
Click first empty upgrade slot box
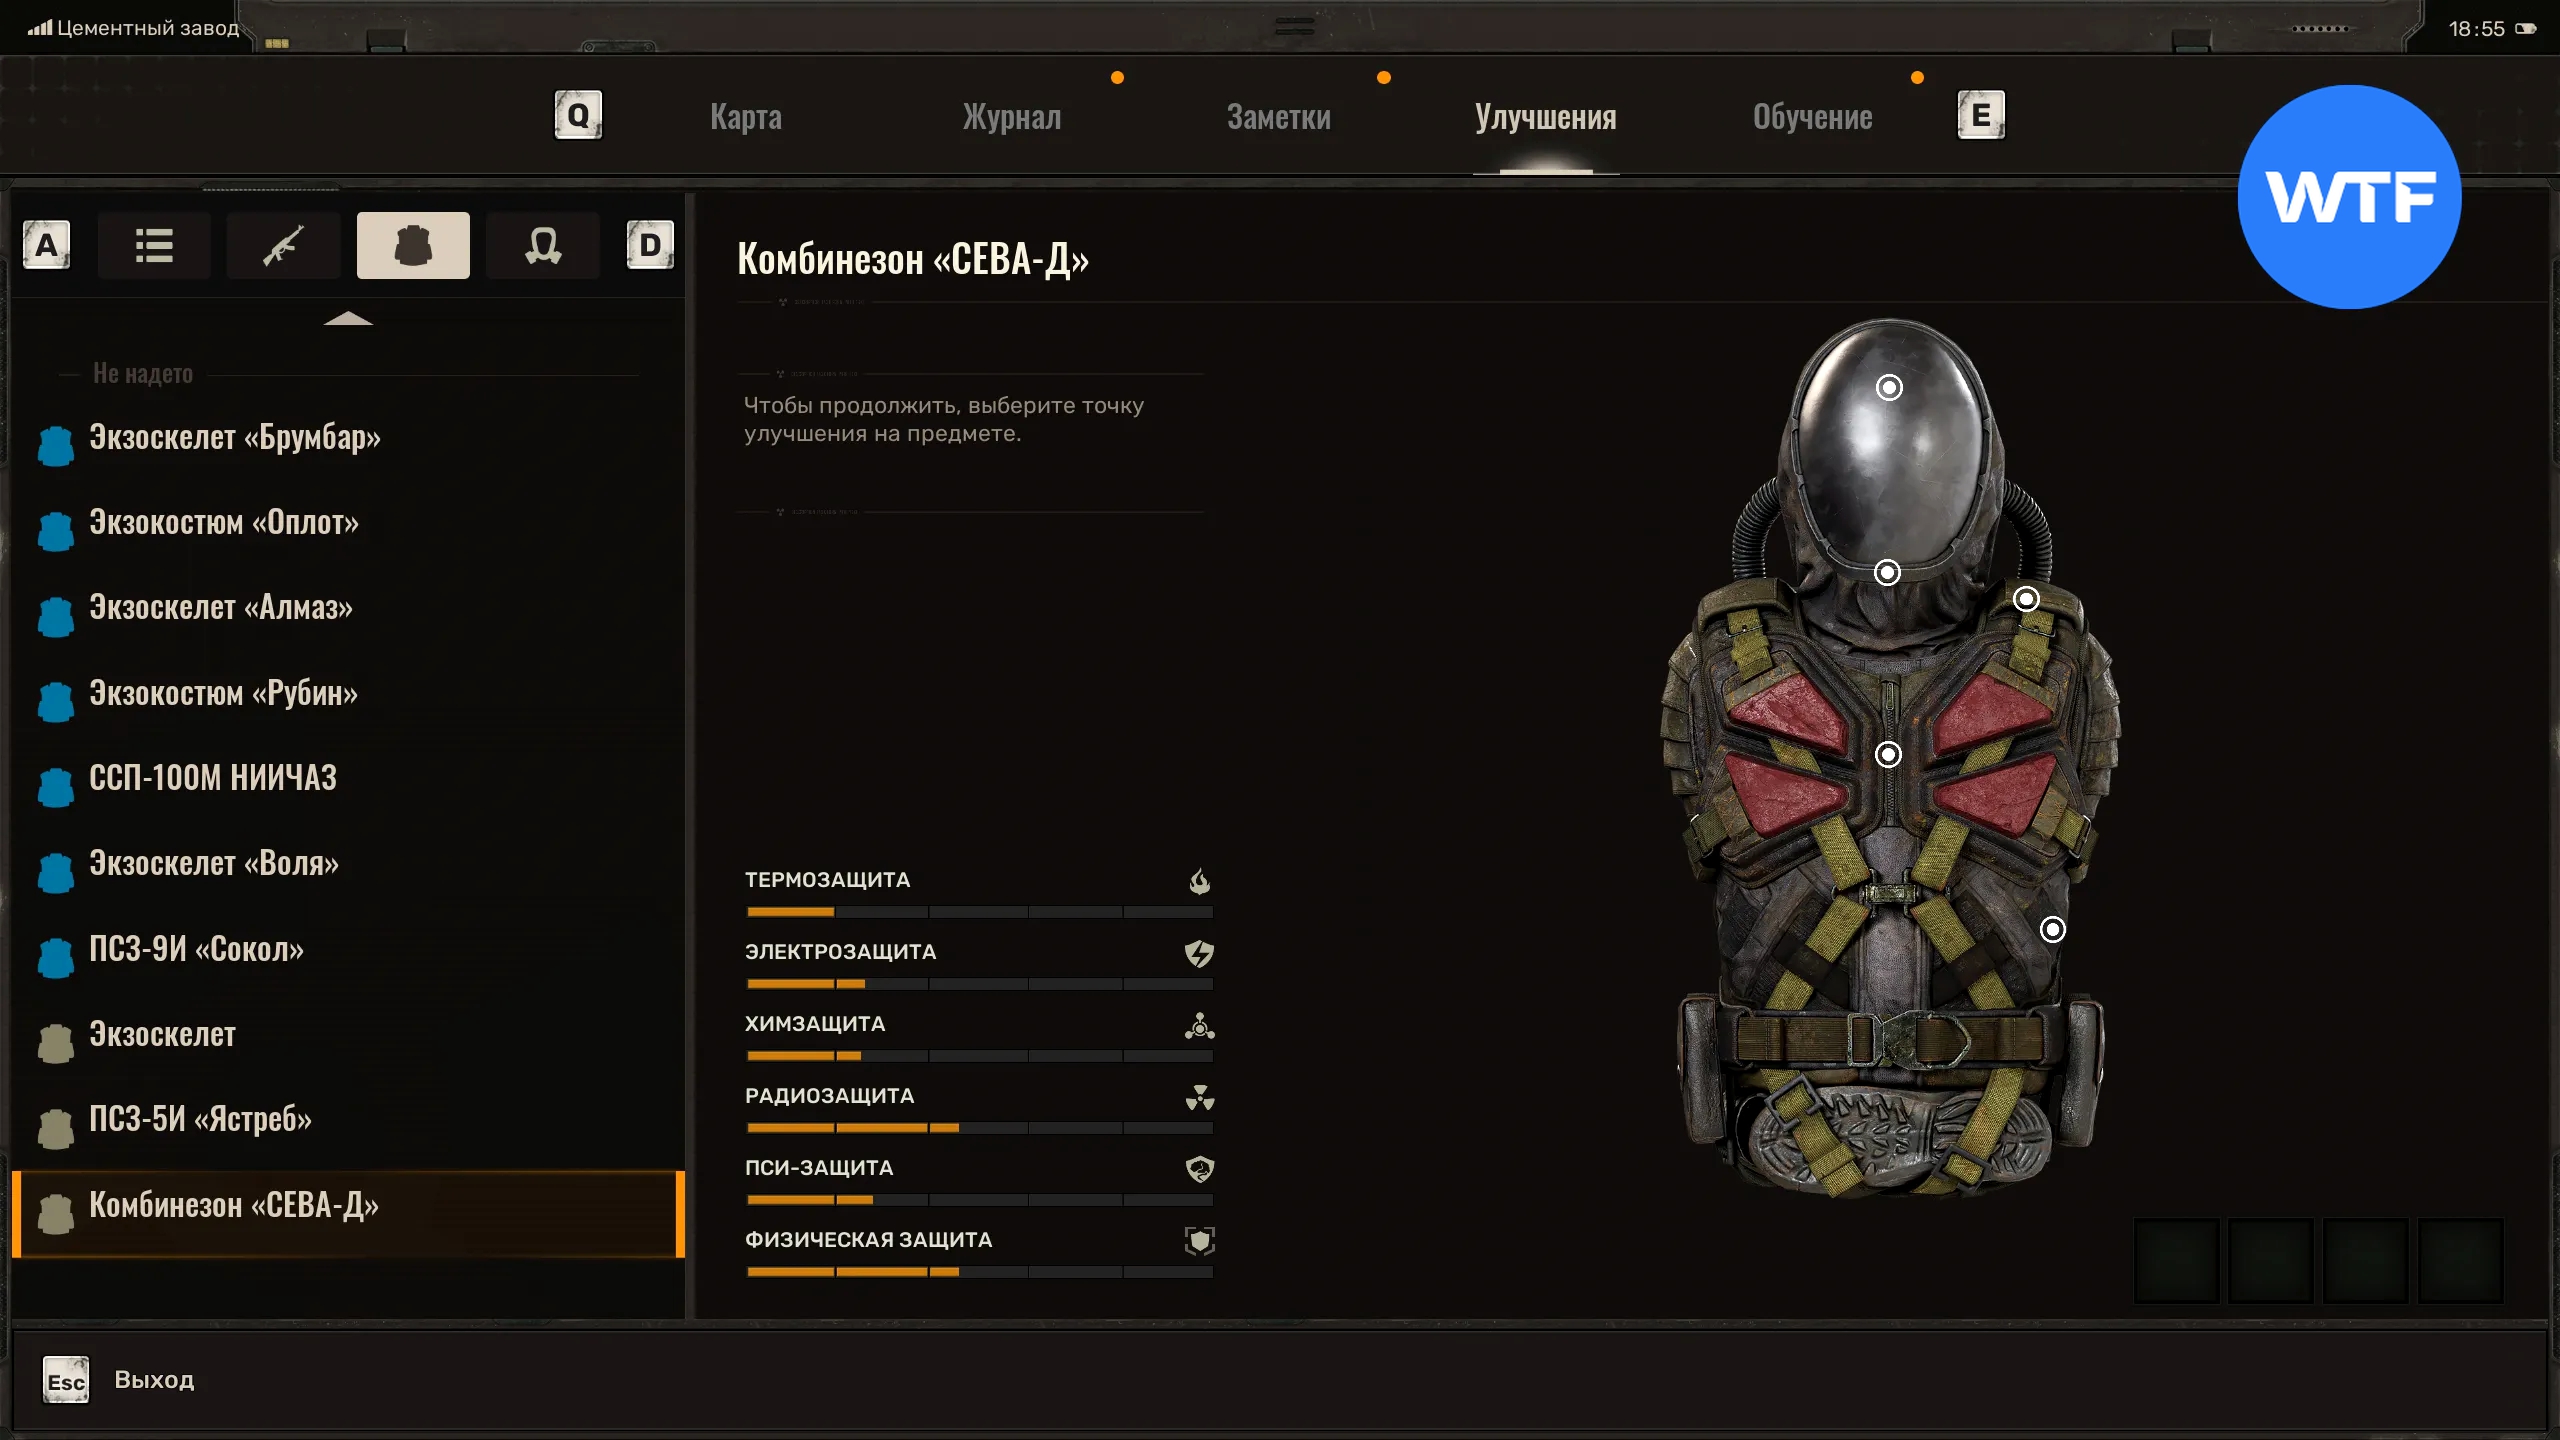[2176, 1260]
